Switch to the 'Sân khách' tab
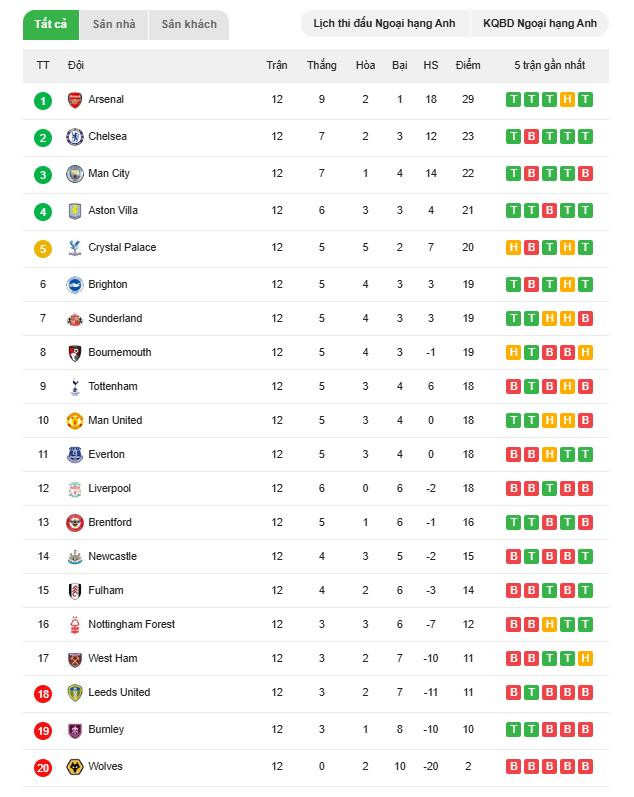Viewport: 634px width, 797px height. (x=189, y=24)
